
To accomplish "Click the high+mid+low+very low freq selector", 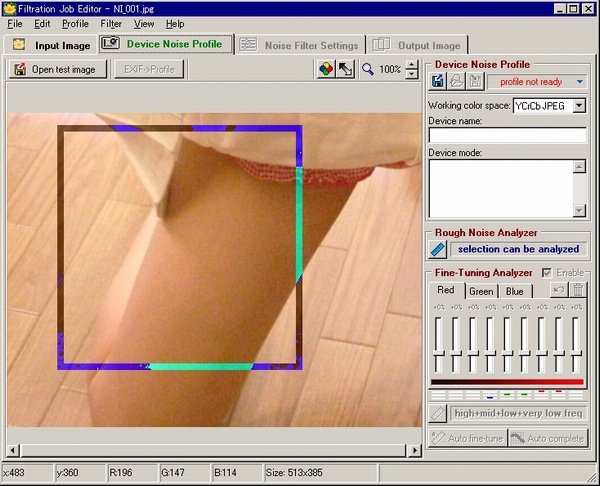I will 518,413.
